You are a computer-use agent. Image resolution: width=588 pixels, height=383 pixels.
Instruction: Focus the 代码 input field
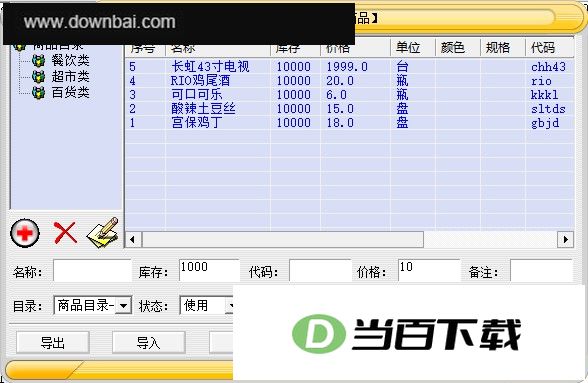(x=320, y=270)
